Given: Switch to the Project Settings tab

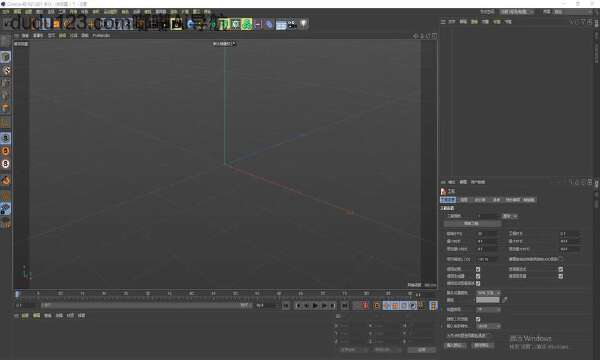Looking at the screenshot, I should tap(448, 200).
